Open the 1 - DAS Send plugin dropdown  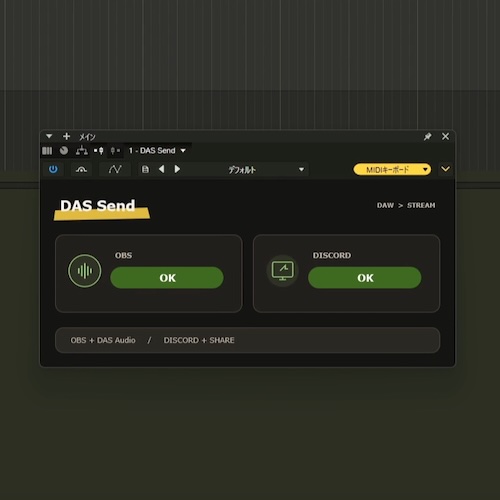157,151
